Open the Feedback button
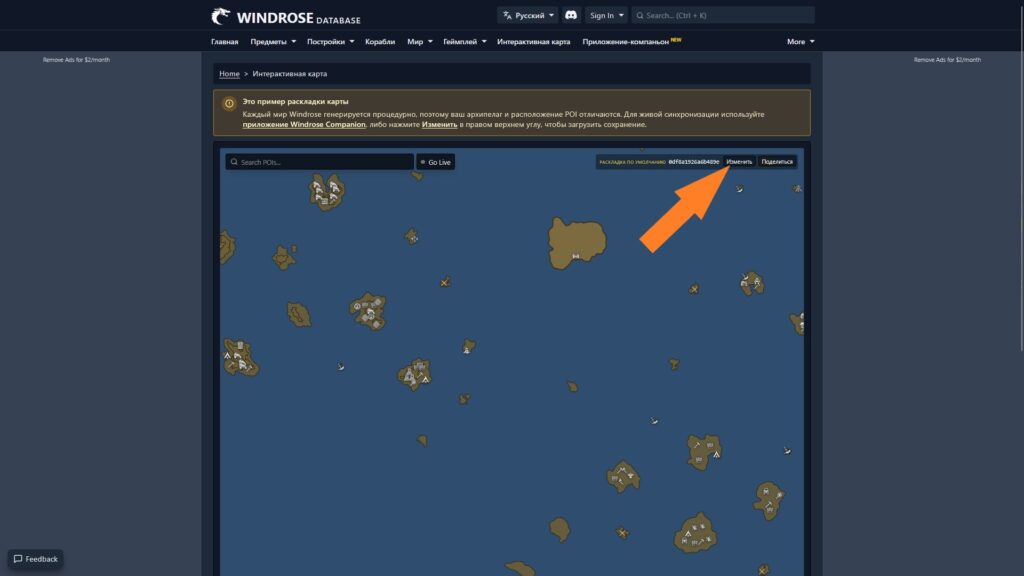 pyautogui.click(x=36, y=559)
